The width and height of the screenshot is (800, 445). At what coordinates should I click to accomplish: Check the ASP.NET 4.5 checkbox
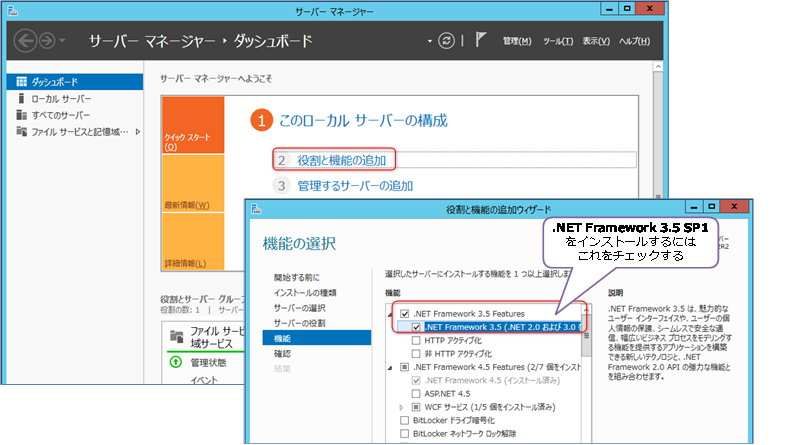coord(416,393)
